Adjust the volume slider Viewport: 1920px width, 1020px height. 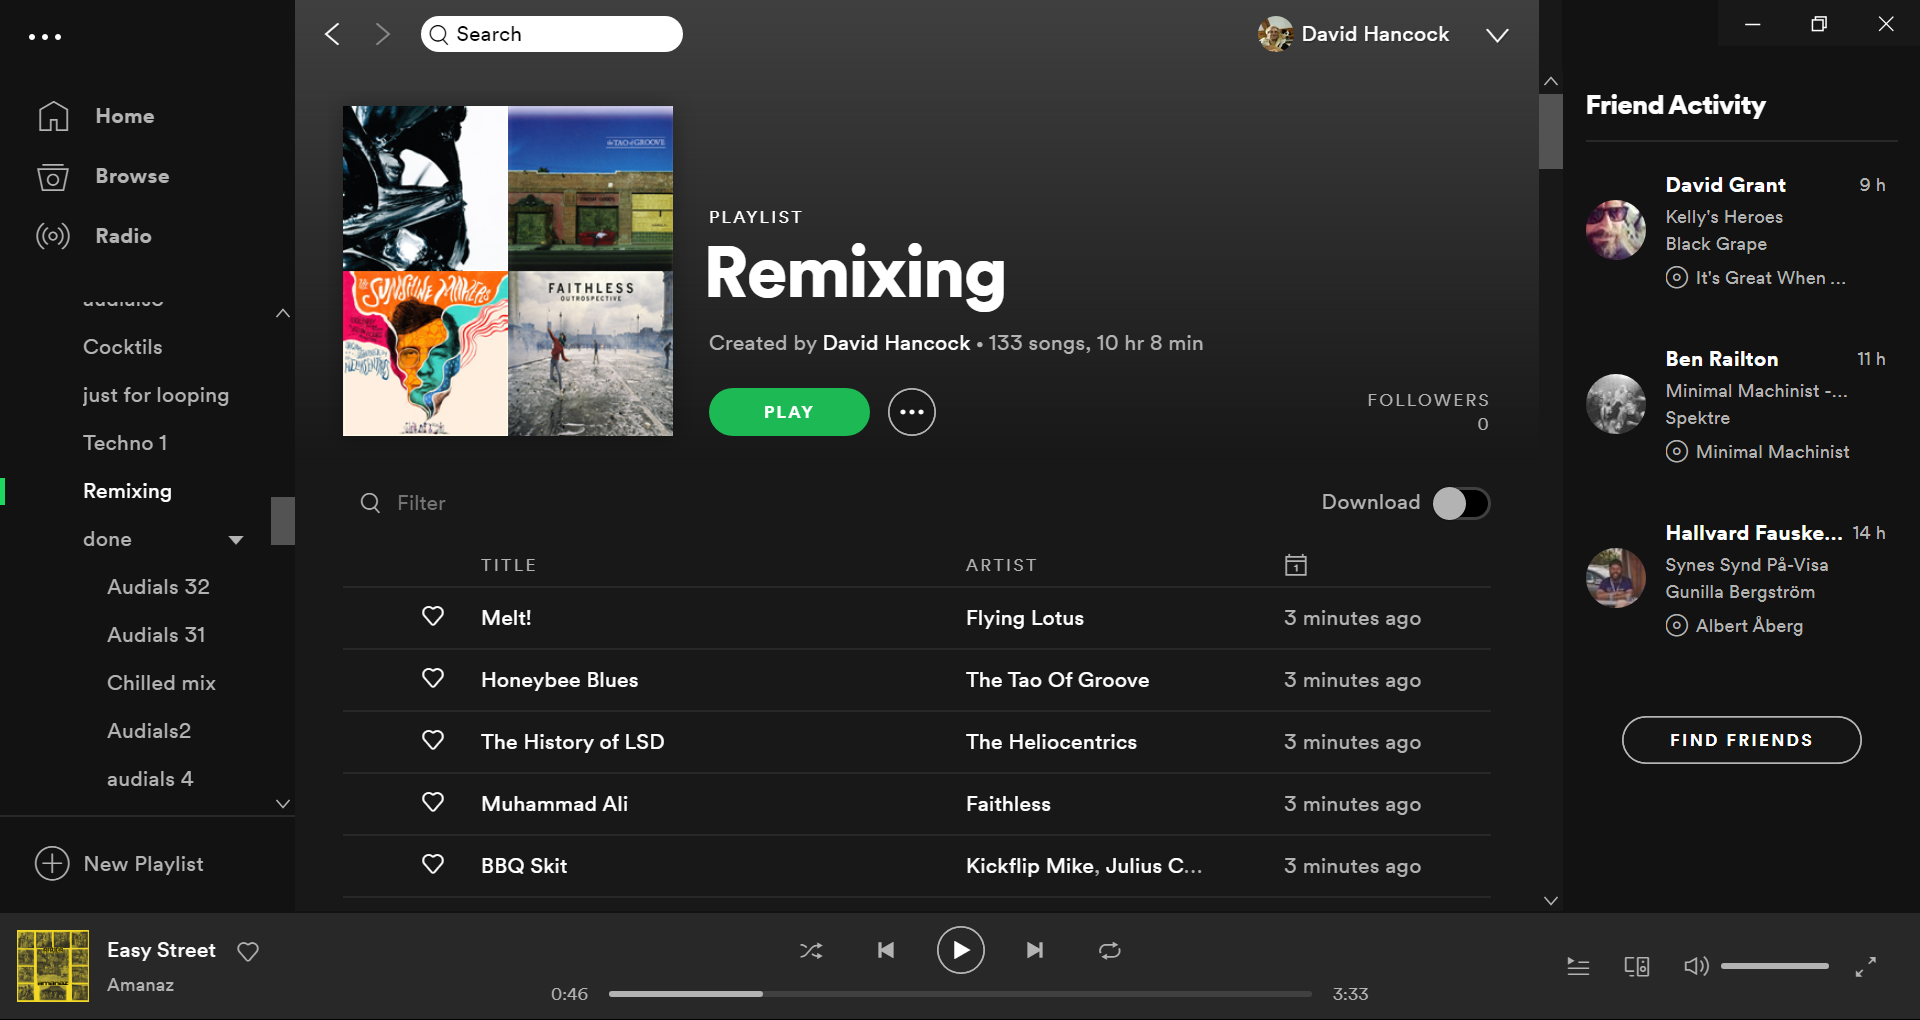click(x=1775, y=966)
